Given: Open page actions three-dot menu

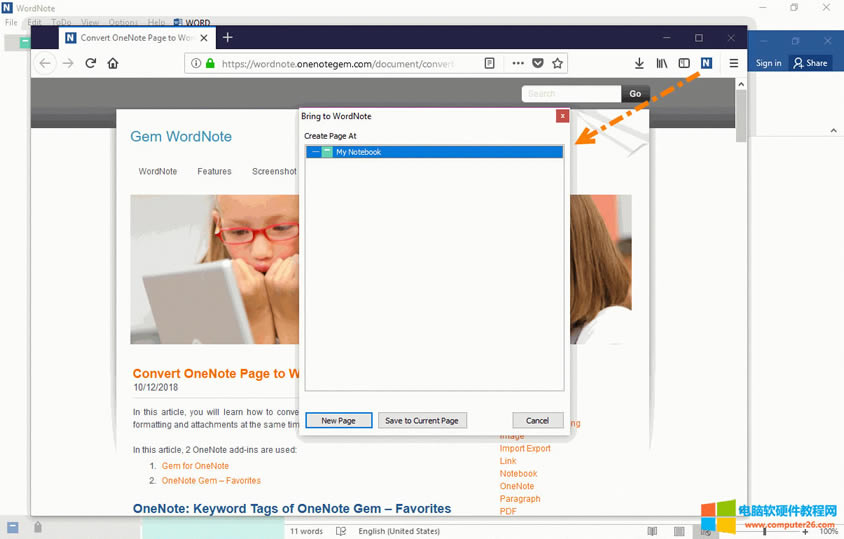Looking at the screenshot, I should 518,64.
